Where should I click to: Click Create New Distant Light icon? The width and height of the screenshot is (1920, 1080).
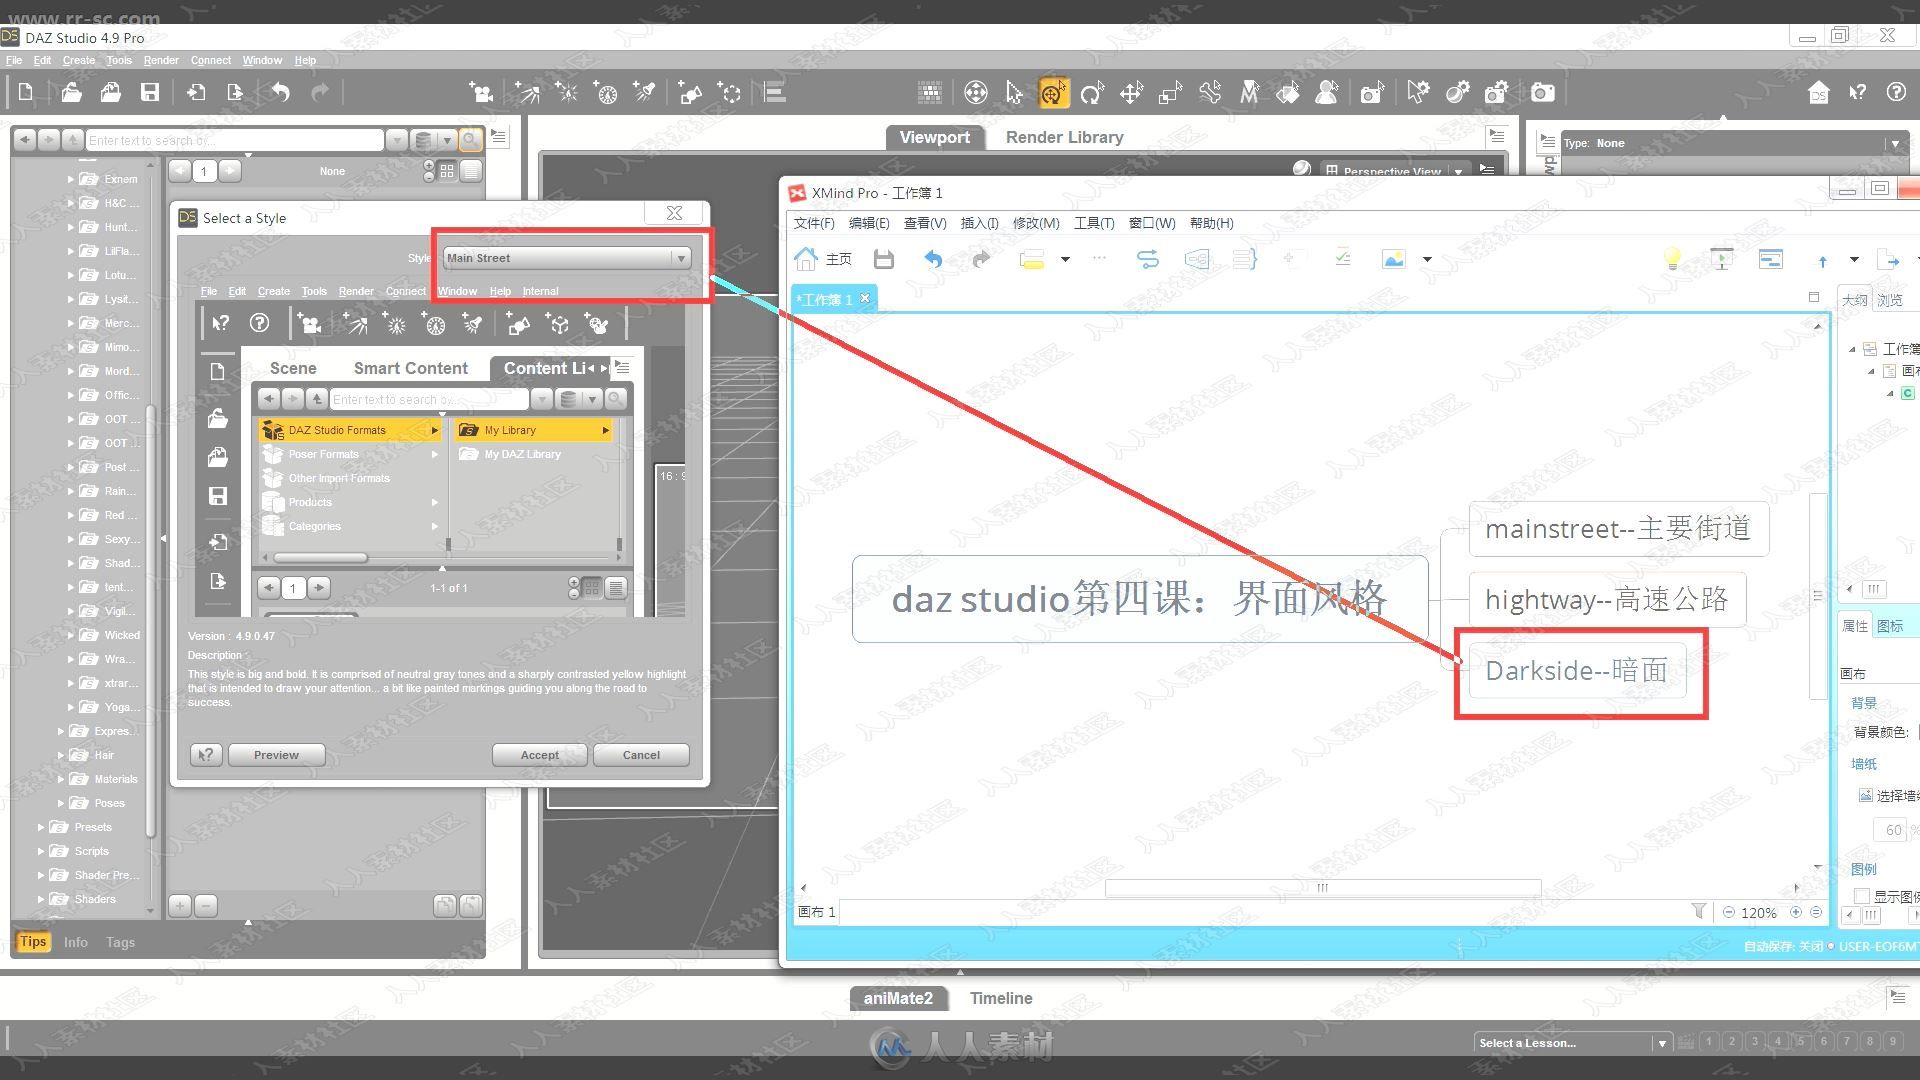coord(527,93)
